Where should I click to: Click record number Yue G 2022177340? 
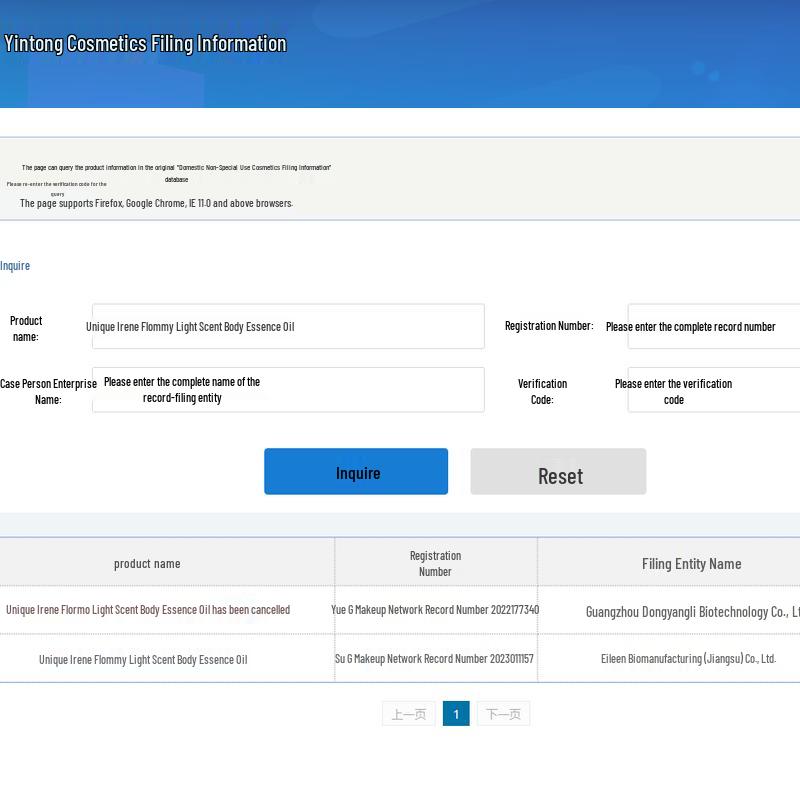(x=435, y=610)
